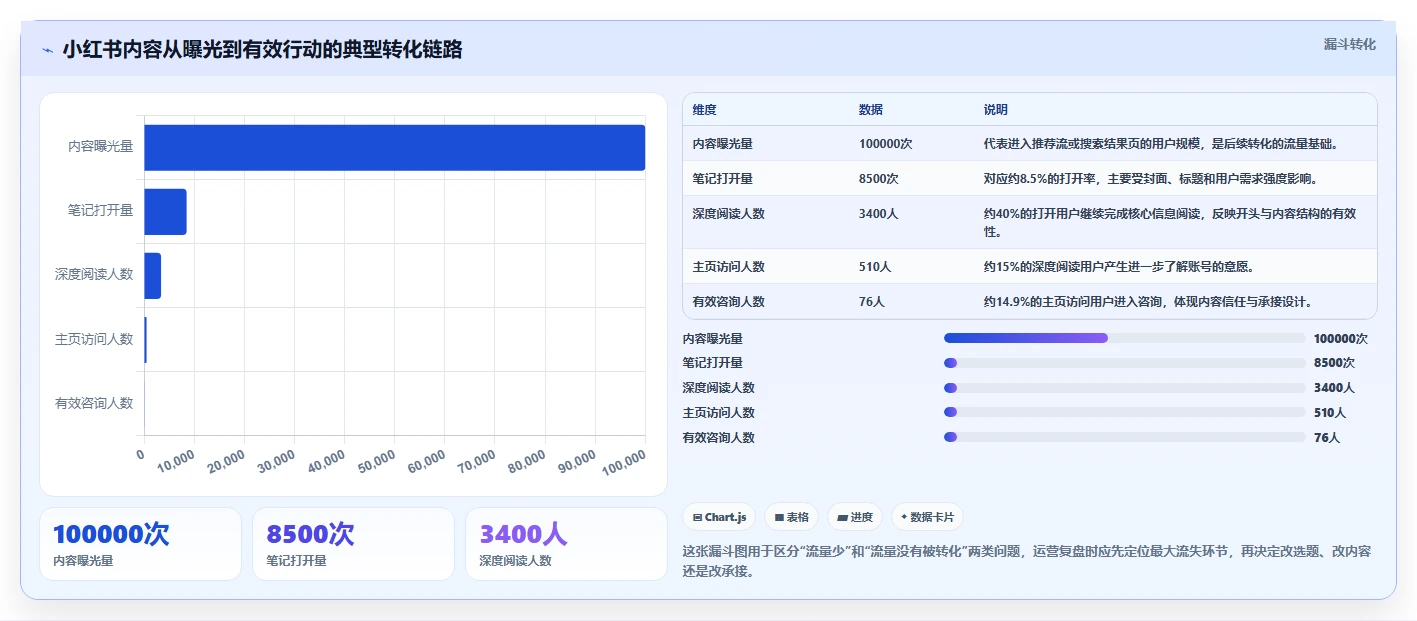The image size is (1417, 621).
Task: Click the 笔记打开量 label on the chart axis
Action: 100,211
